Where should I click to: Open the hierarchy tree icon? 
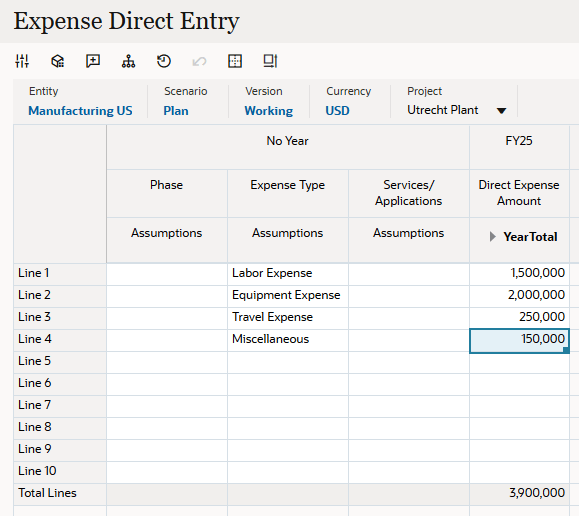[x=129, y=61]
